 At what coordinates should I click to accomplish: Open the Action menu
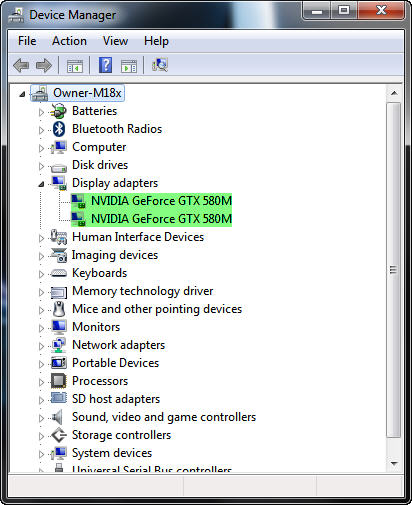click(x=69, y=41)
